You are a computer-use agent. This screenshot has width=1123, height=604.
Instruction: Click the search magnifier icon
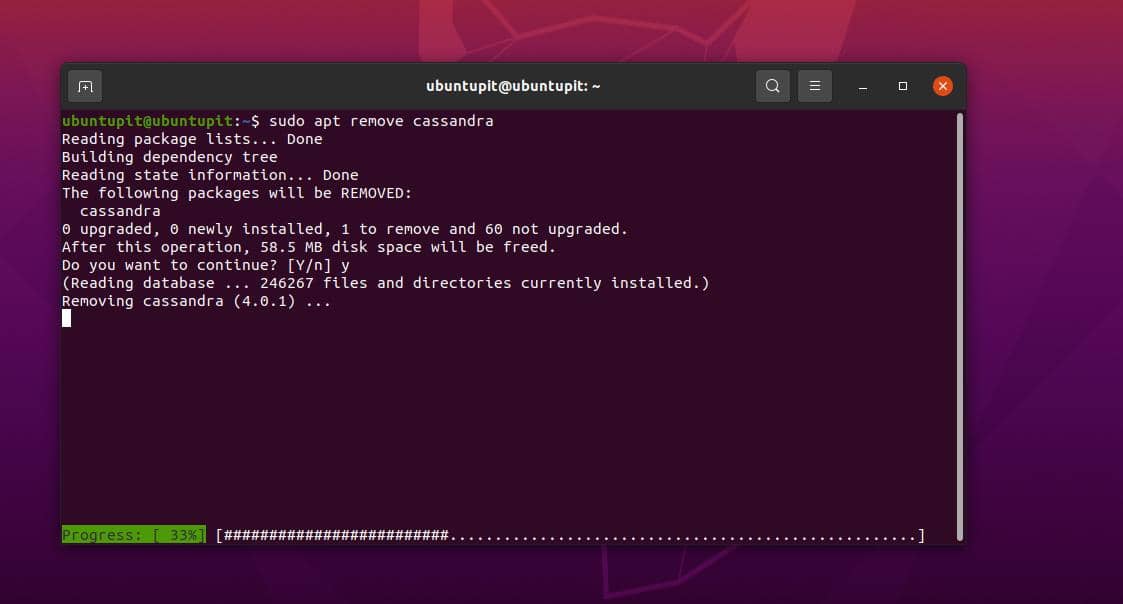click(x=772, y=86)
